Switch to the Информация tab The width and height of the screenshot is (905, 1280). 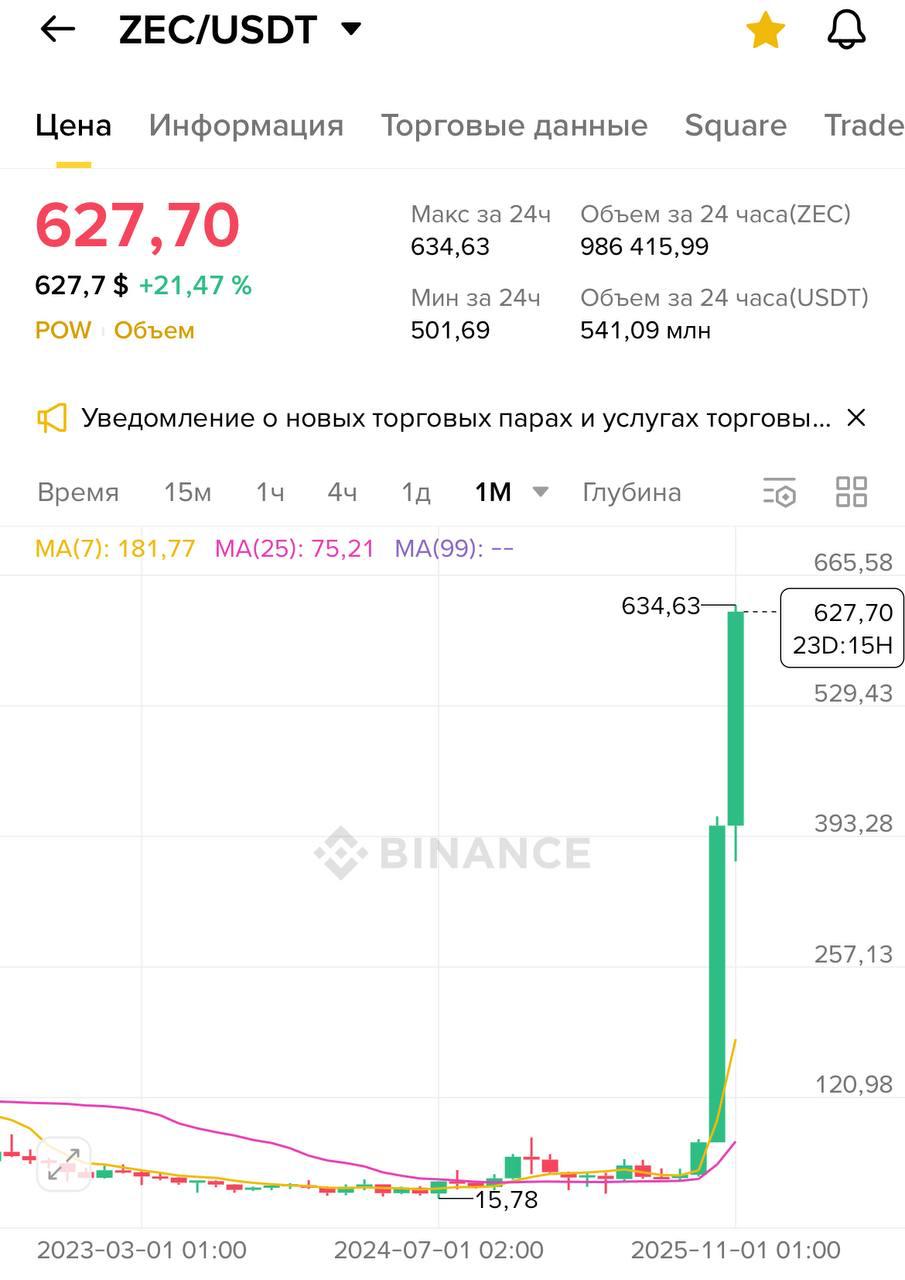(246, 126)
